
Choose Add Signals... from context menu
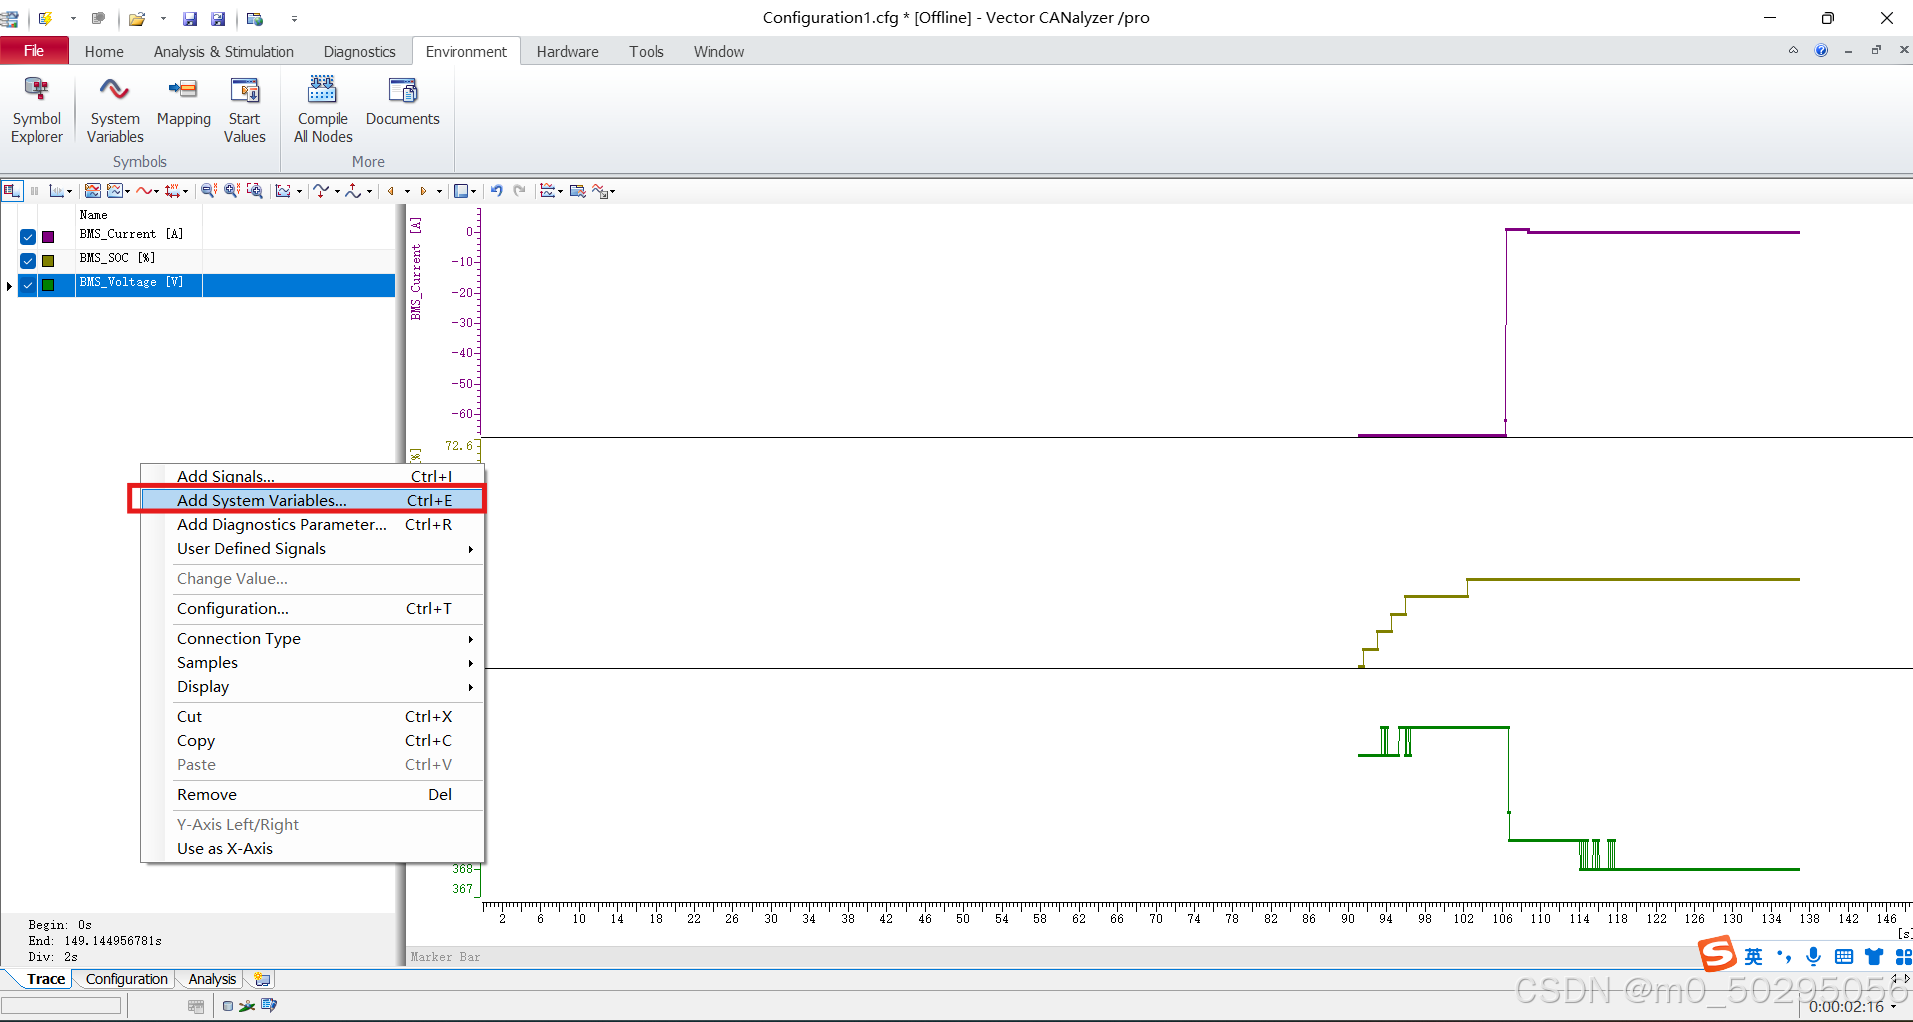click(x=313, y=477)
